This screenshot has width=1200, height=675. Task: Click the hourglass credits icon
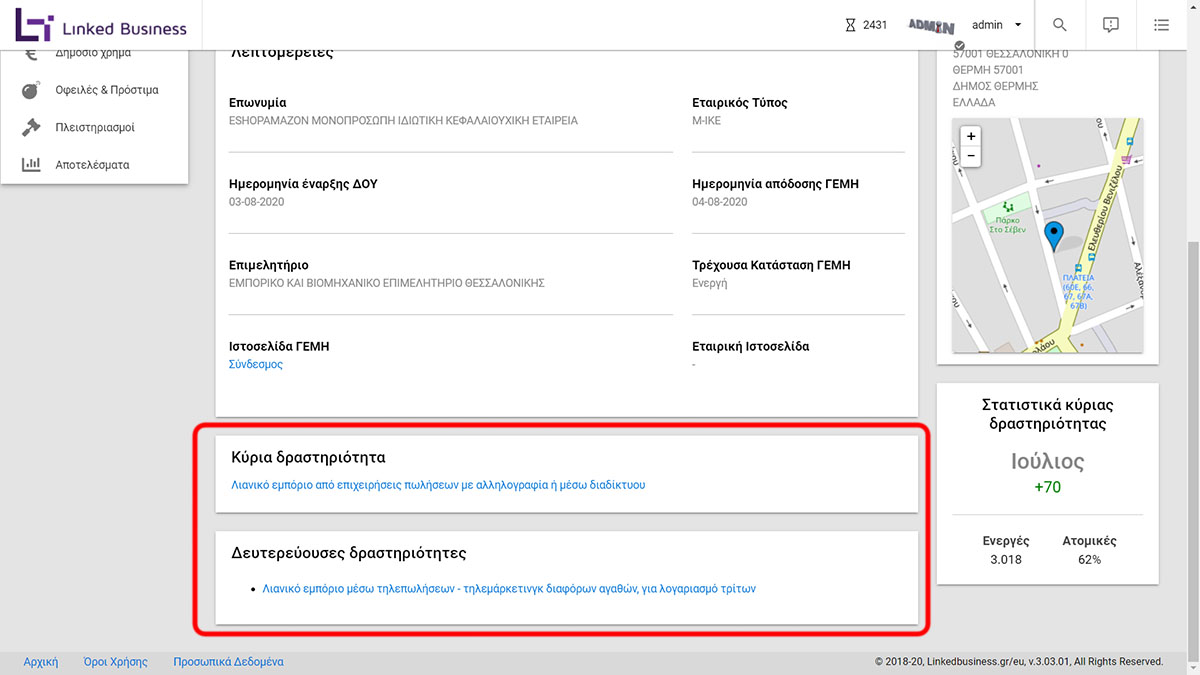[x=850, y=25]
